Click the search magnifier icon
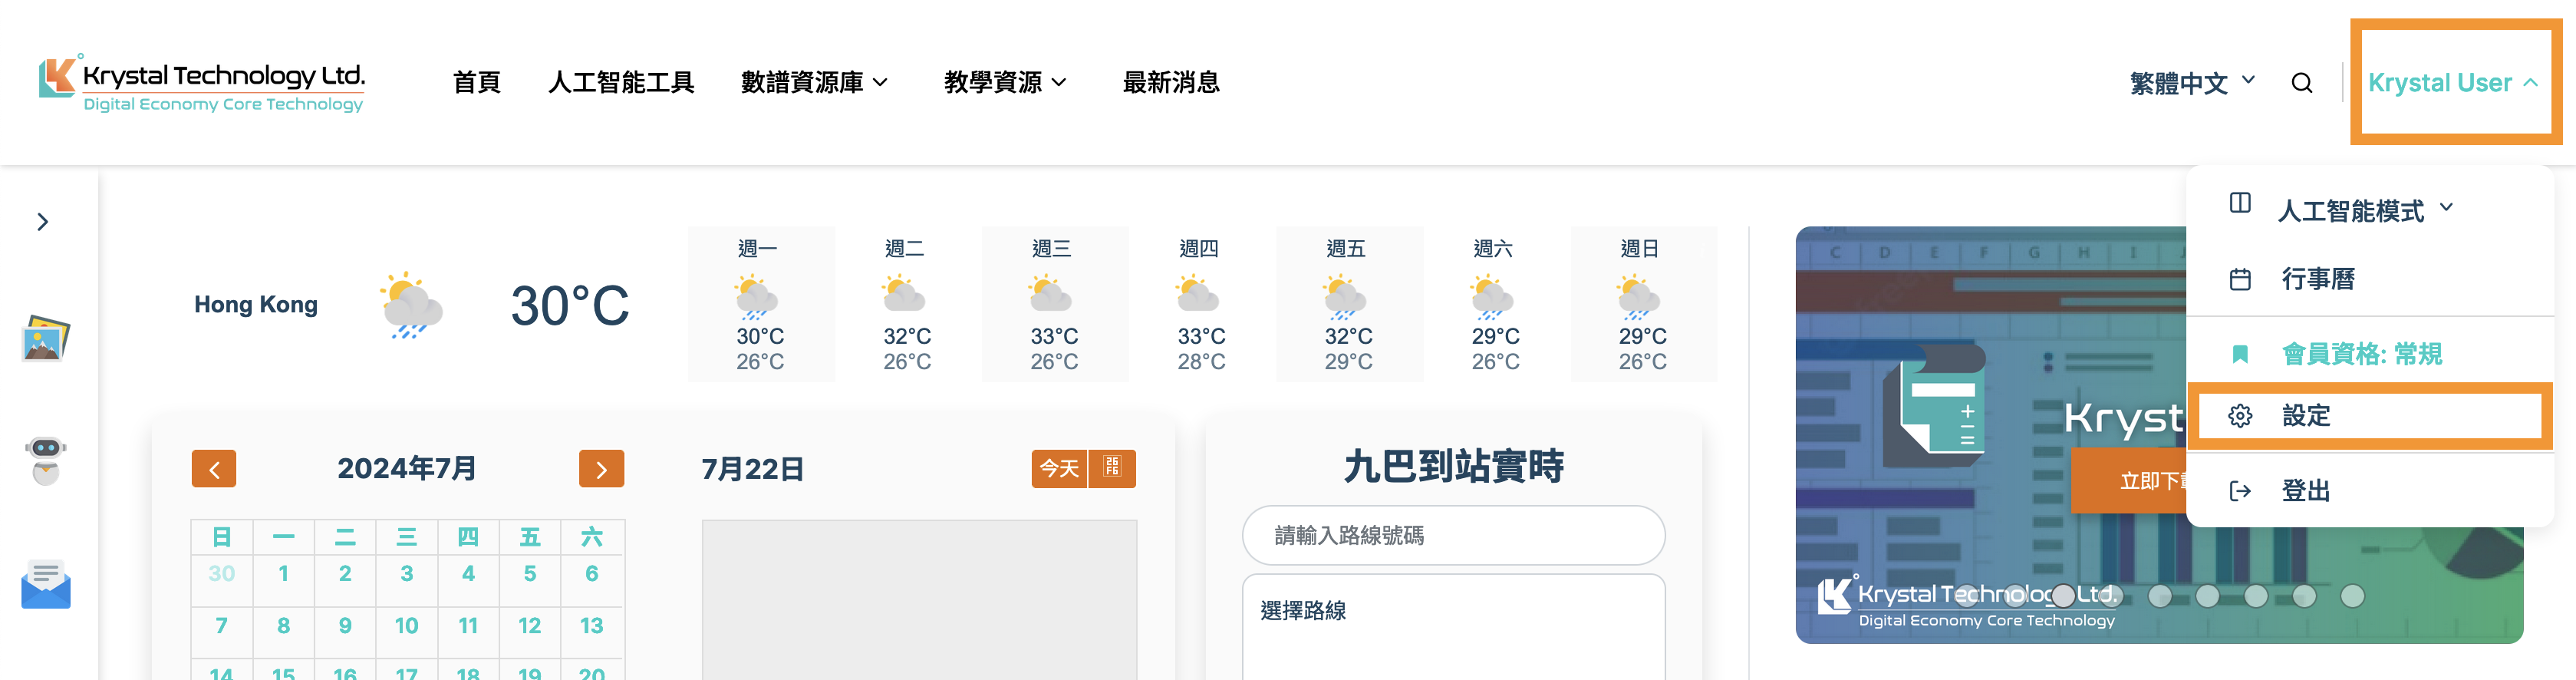Image resolution: width=2576 pixels, height=680 pixels. point(2301,83)
